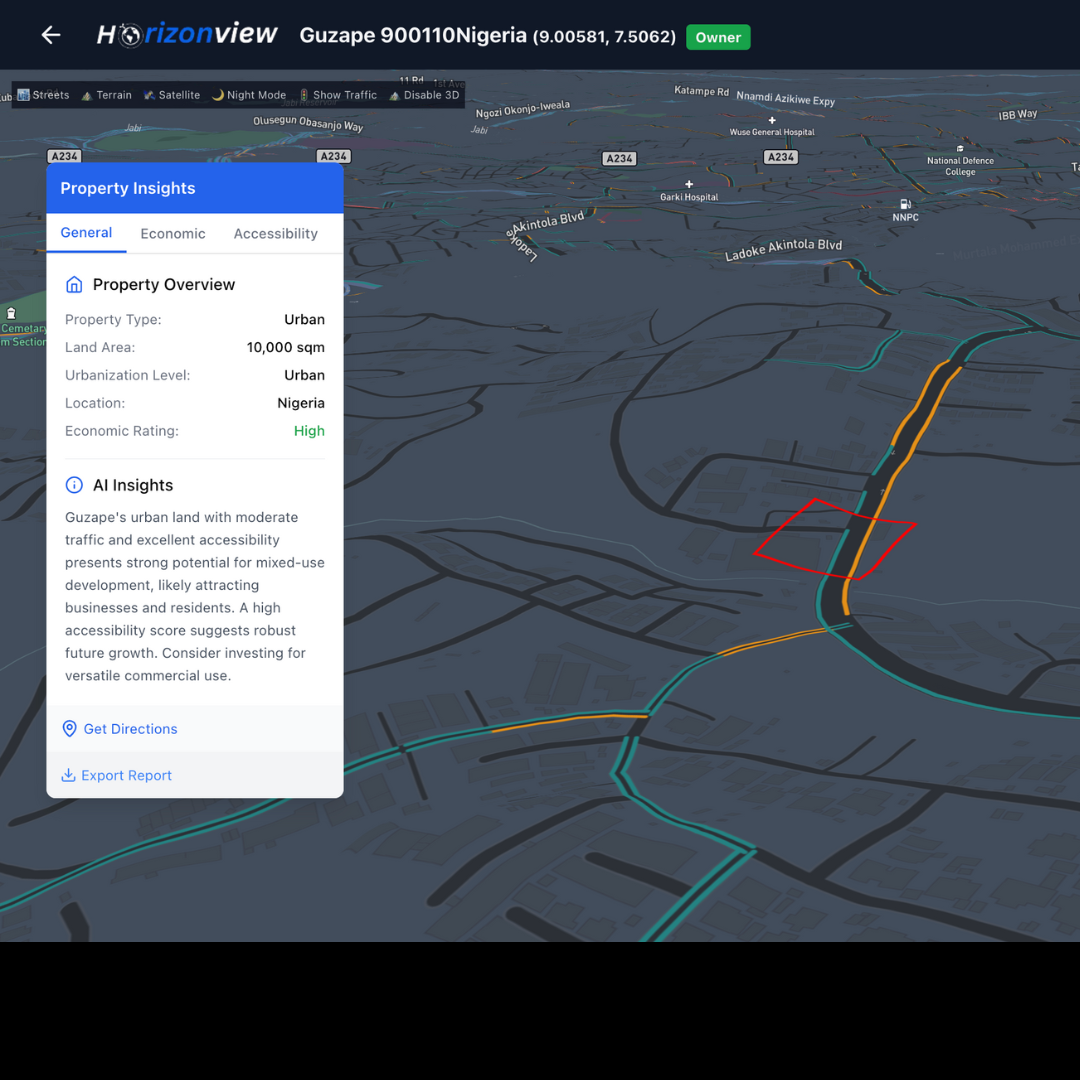The image size is (1080, 1080).
Task: Click the Property Insights panel header
Action: tap(195, 188)
